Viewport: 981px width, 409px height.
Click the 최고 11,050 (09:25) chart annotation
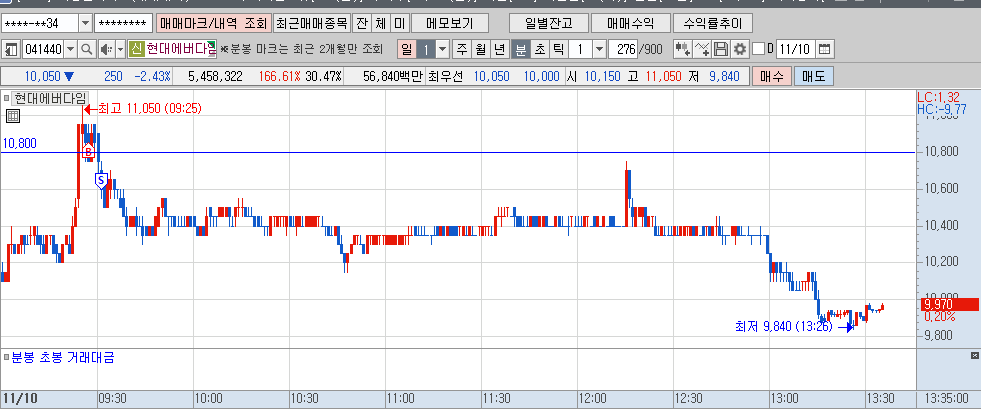click(150, 108)
